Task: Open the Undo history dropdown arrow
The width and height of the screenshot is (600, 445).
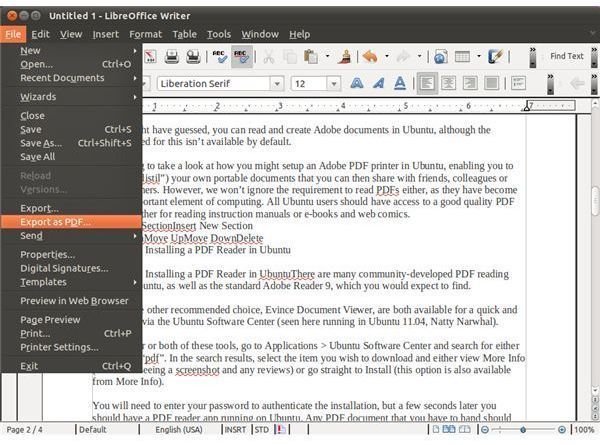Action: click(x=387, y=56)
